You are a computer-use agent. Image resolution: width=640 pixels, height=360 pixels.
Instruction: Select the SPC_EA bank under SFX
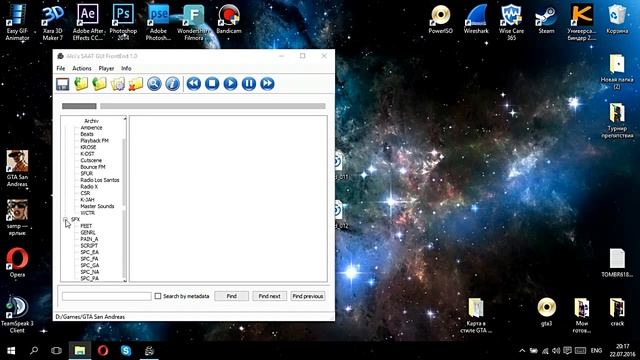click(89, 252)
